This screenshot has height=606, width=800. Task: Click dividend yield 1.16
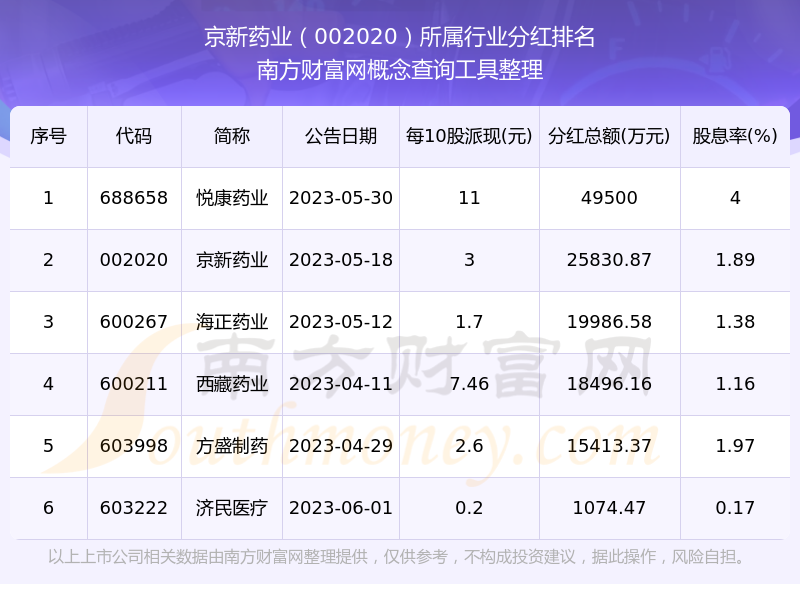pos(735,384)
